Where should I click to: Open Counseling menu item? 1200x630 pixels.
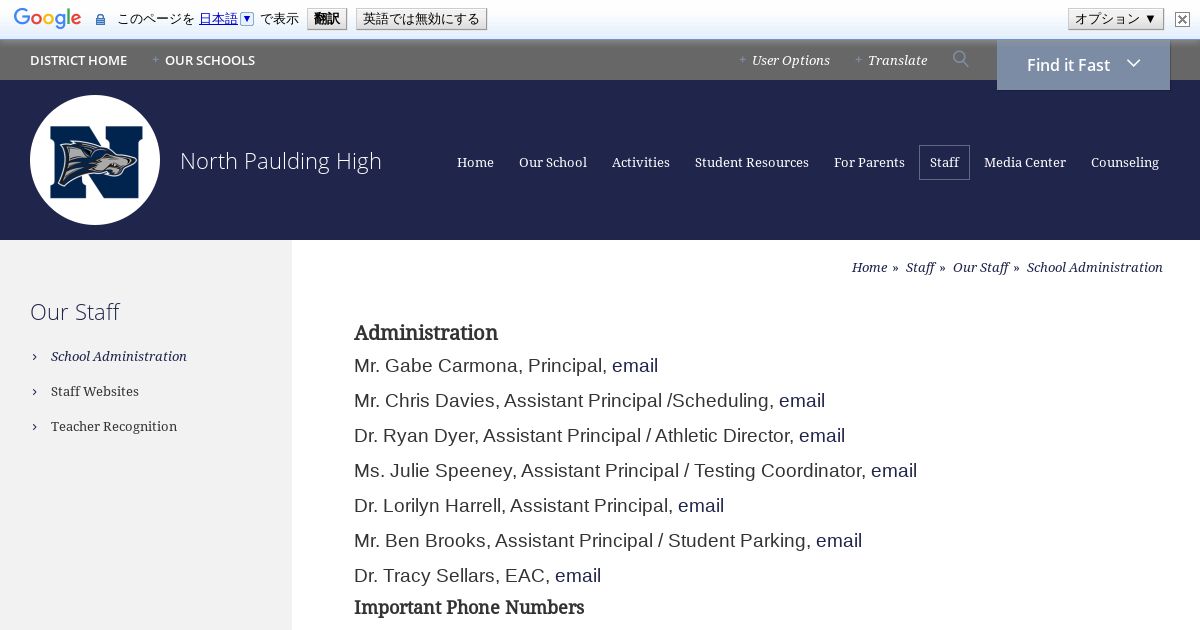(x=1125, y=162)
